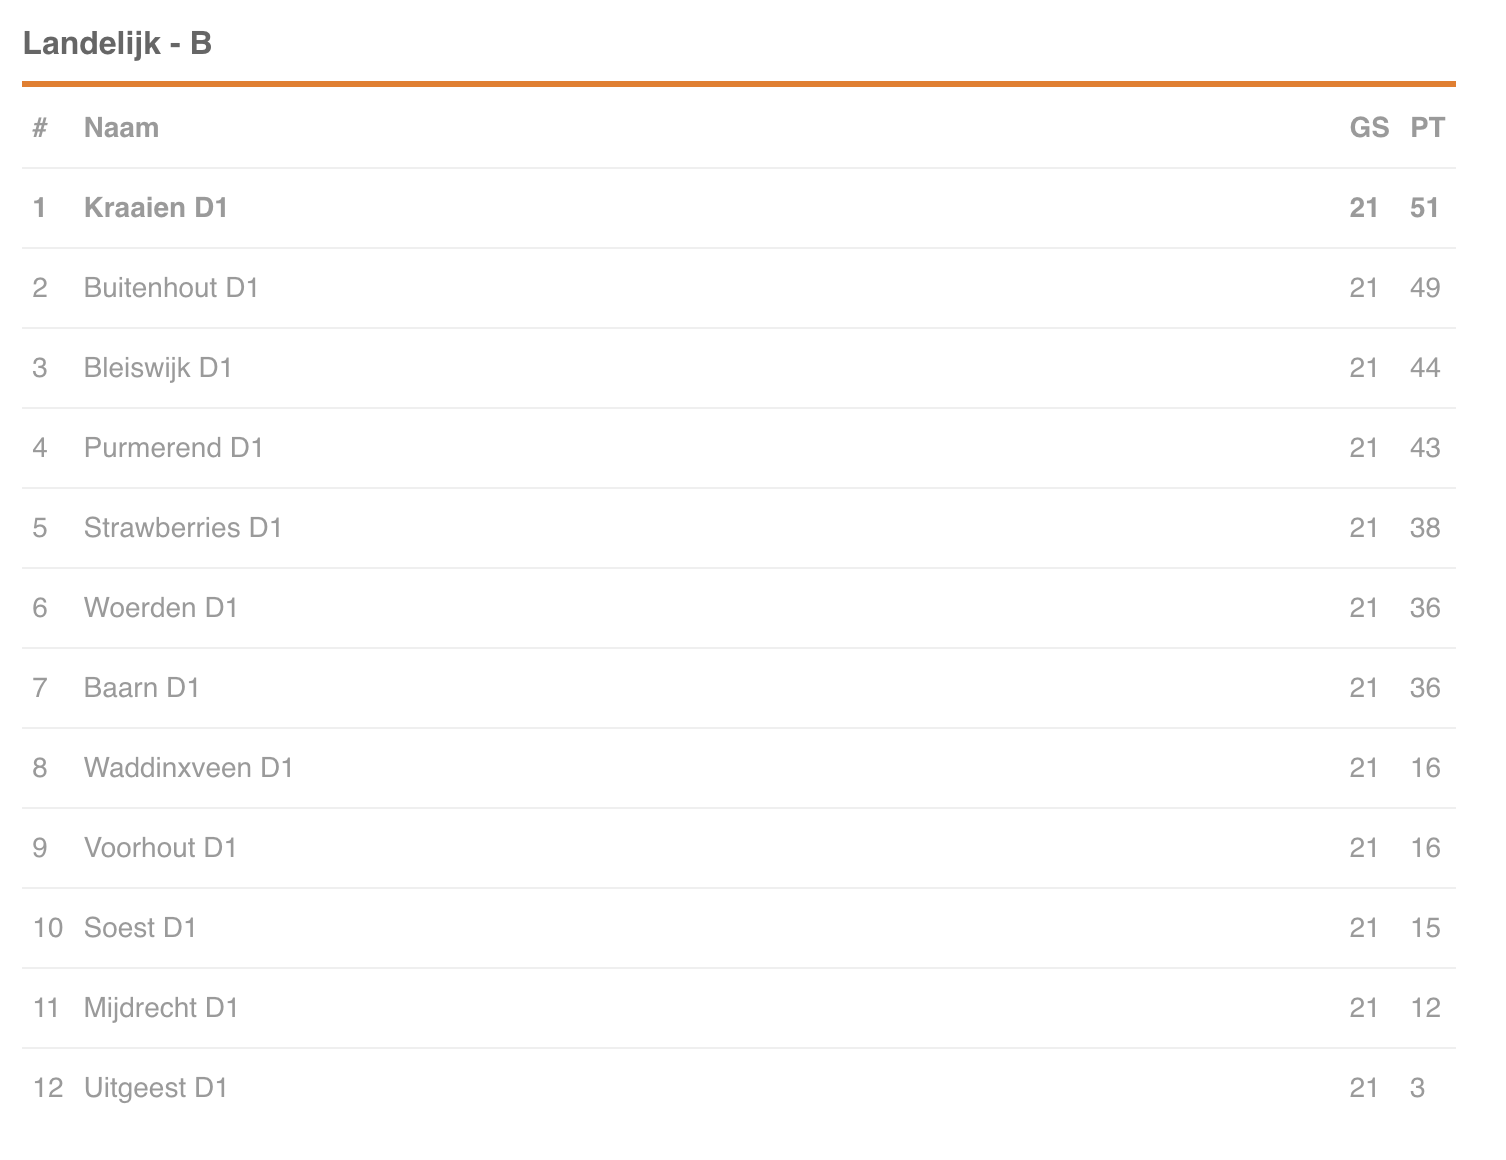This screenshot has height=1160, width=1506.
Task: Open Bleiswijk D1 team entry
Action: (158, 368)
